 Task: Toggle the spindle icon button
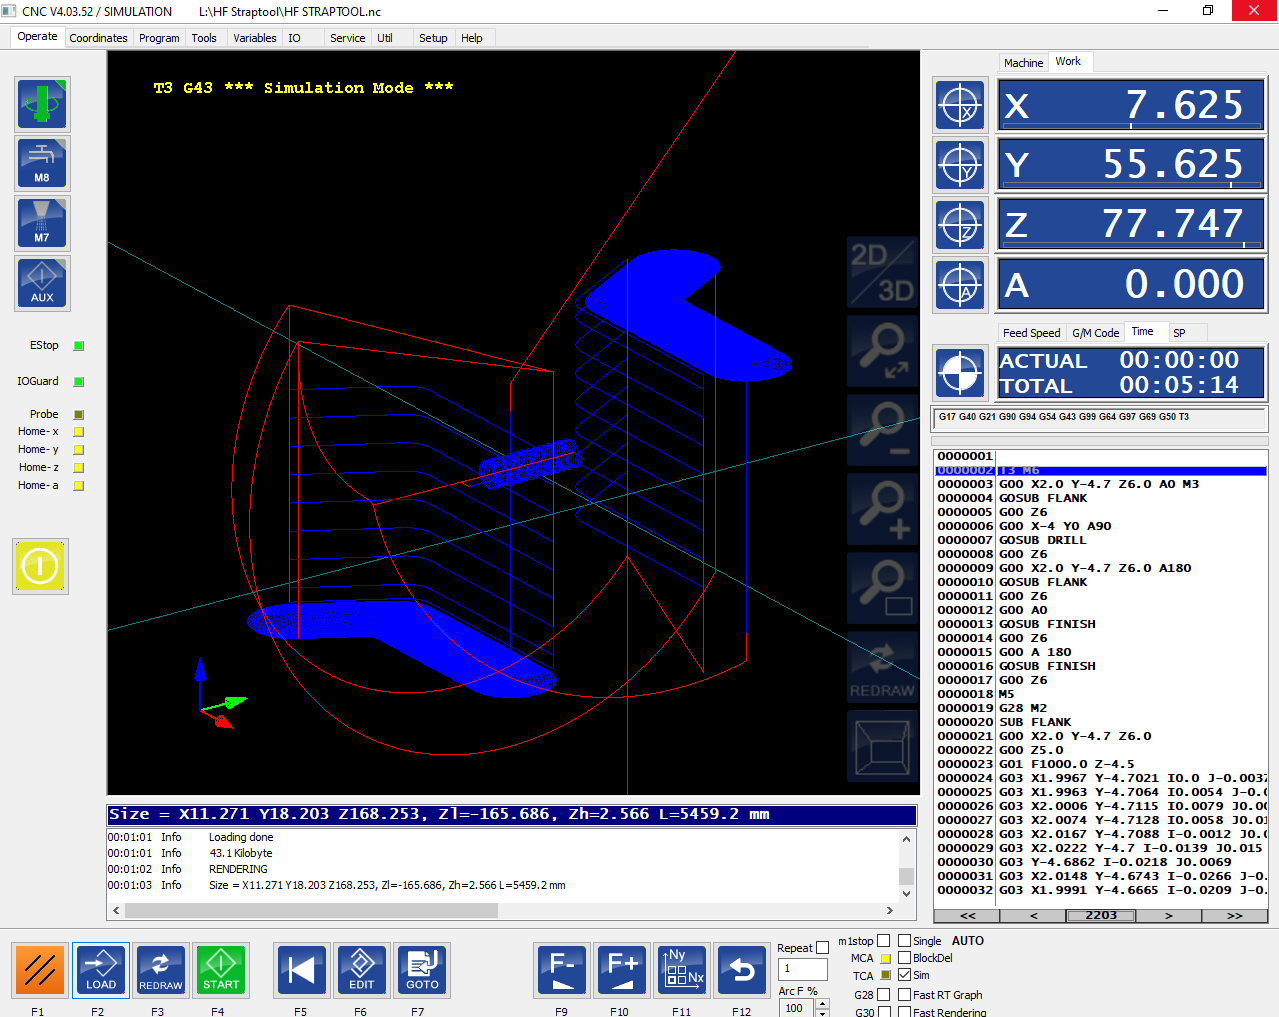(x=42, y=104)
